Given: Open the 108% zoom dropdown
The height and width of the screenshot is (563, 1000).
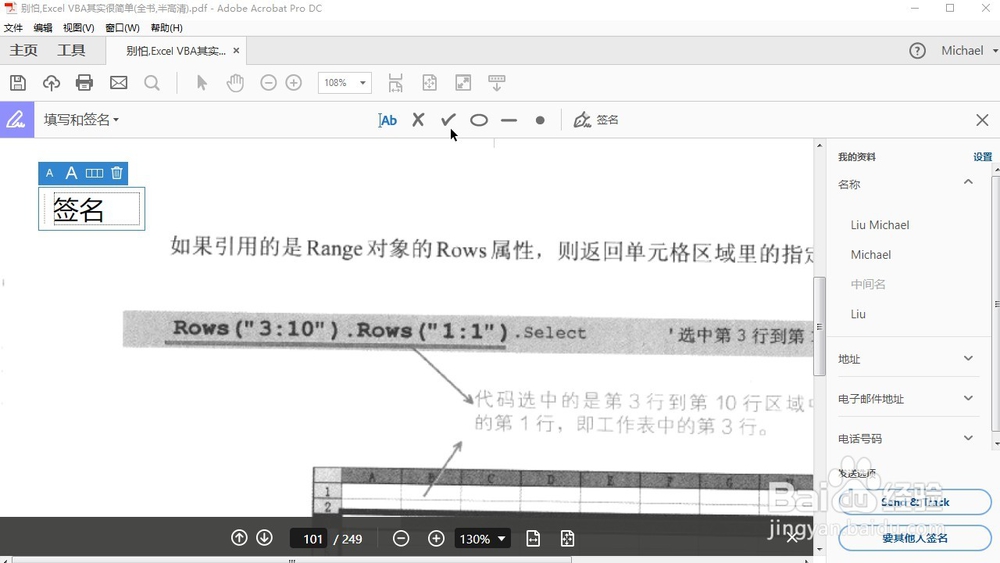Looking at the screenshot, I should click(x=345, y=83).
